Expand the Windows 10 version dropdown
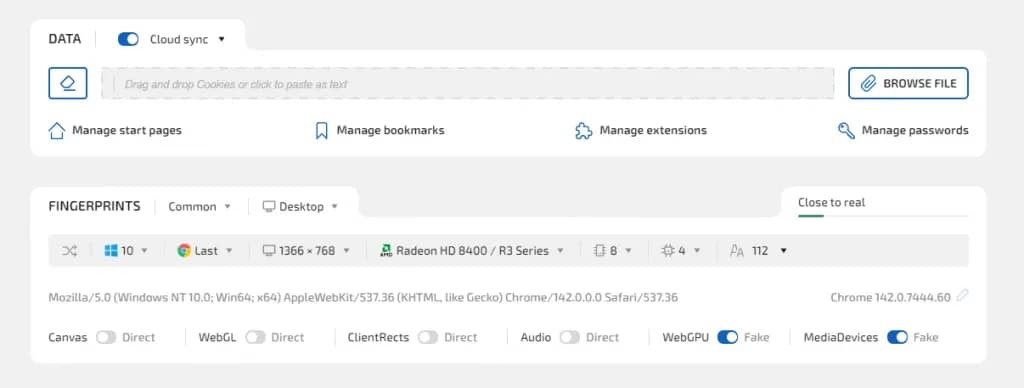The width and height of the screenshot is (1024, 388). (126, 251)
